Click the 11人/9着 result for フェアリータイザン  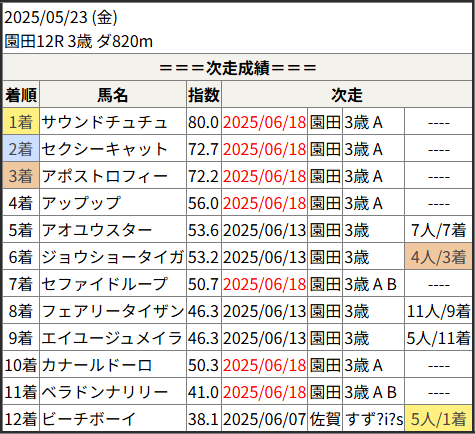click(438, 311)
